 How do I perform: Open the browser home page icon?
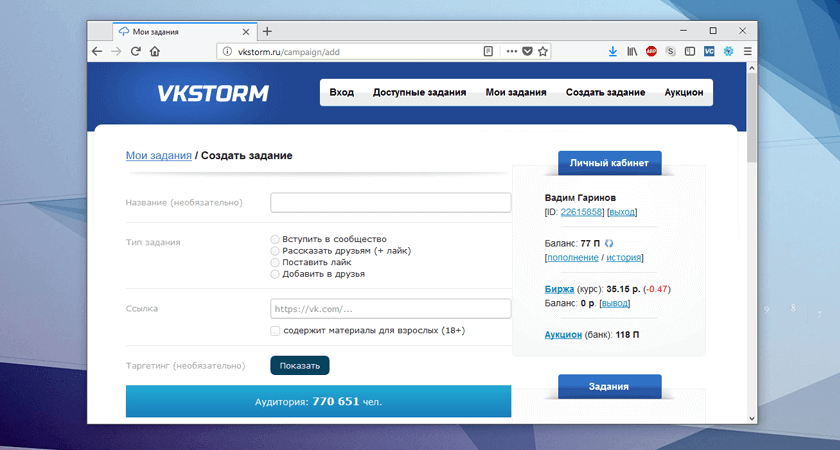coord(155,51)
